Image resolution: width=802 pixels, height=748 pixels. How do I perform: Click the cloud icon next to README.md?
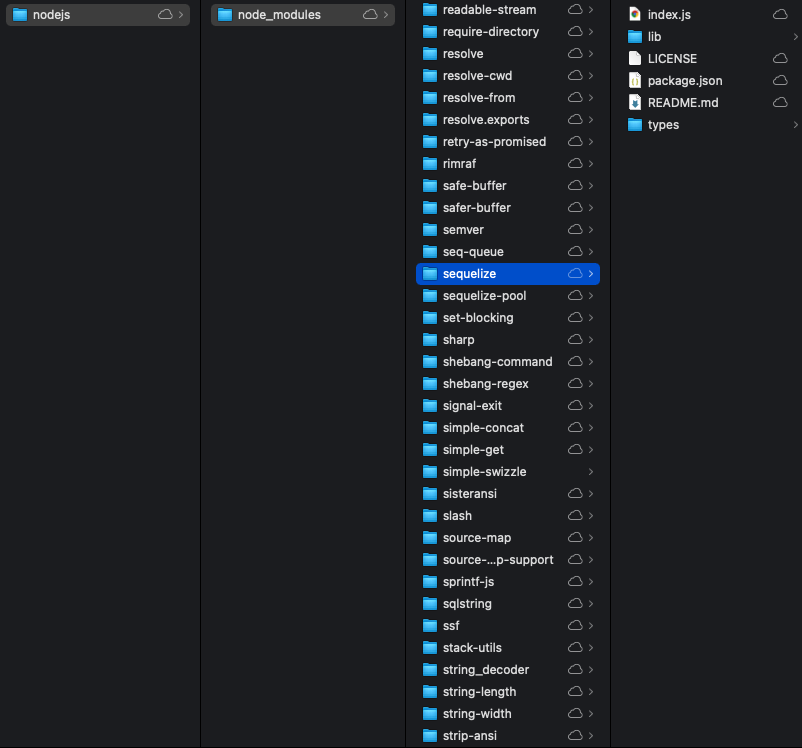pos(780,102)
